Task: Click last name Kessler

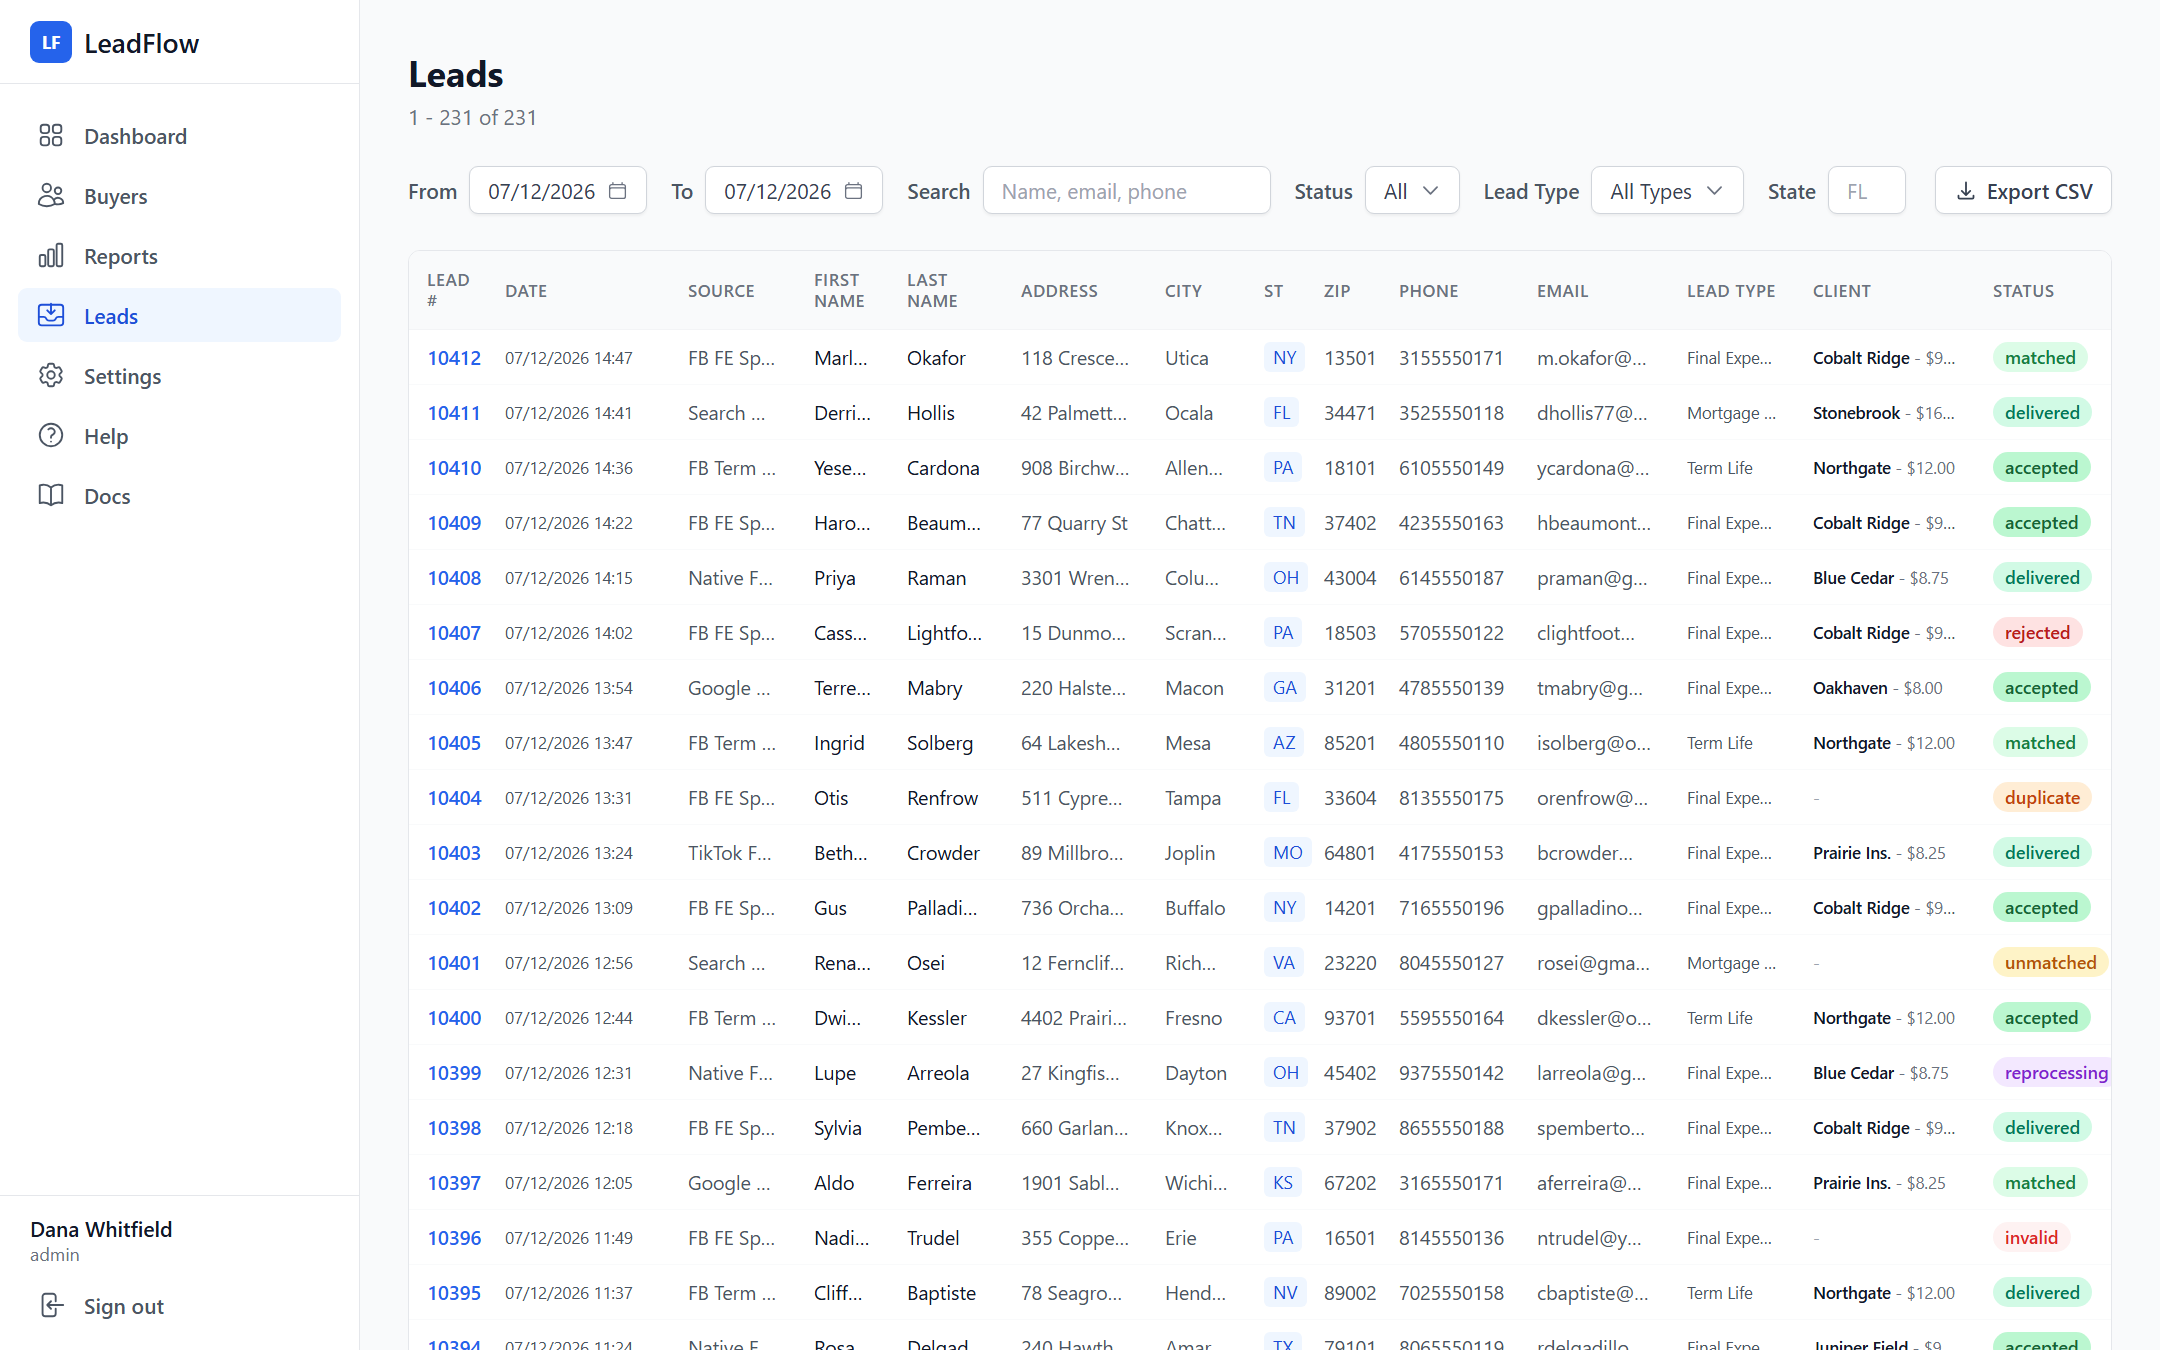Action: [936, 1017]
